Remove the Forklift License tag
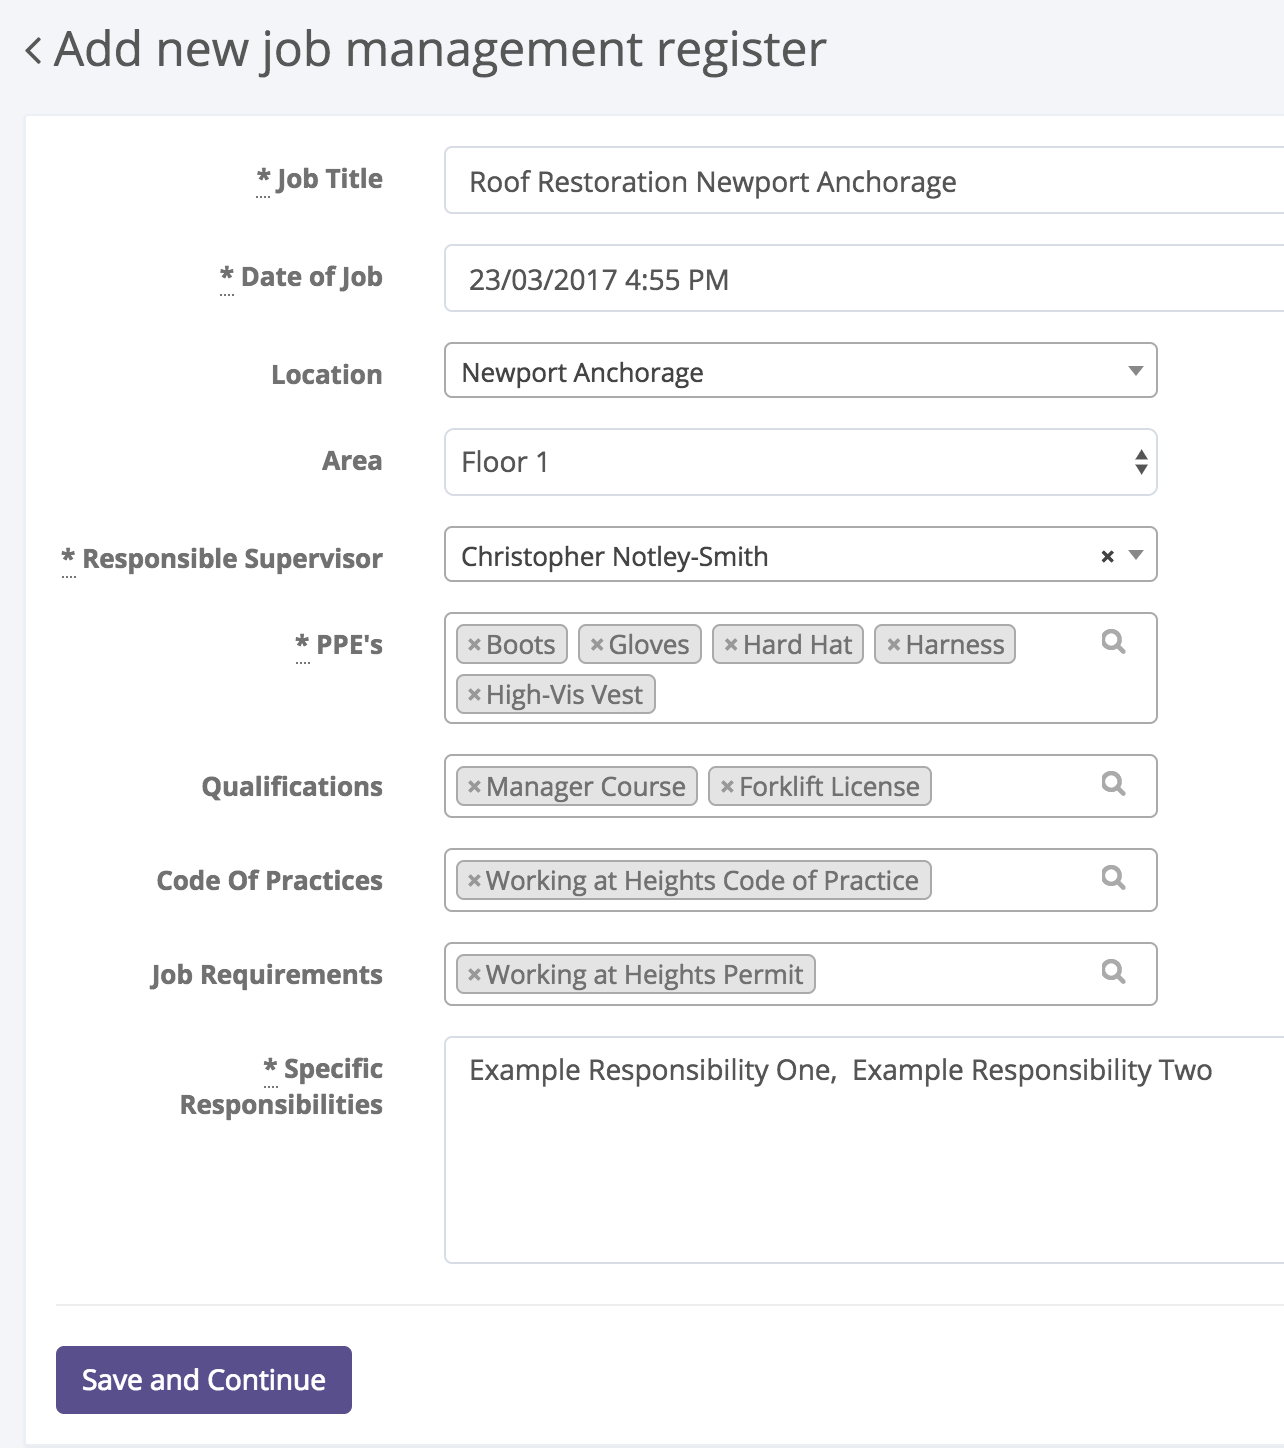Image resolution: width=1284 pixels, height=1448 pixels. (728, 787)
